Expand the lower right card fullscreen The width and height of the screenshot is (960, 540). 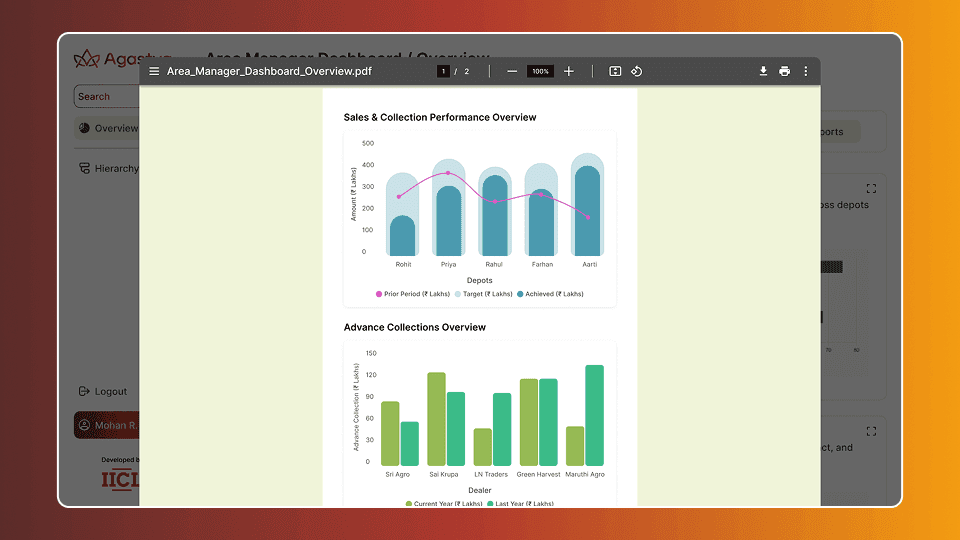tap(871, 431)
